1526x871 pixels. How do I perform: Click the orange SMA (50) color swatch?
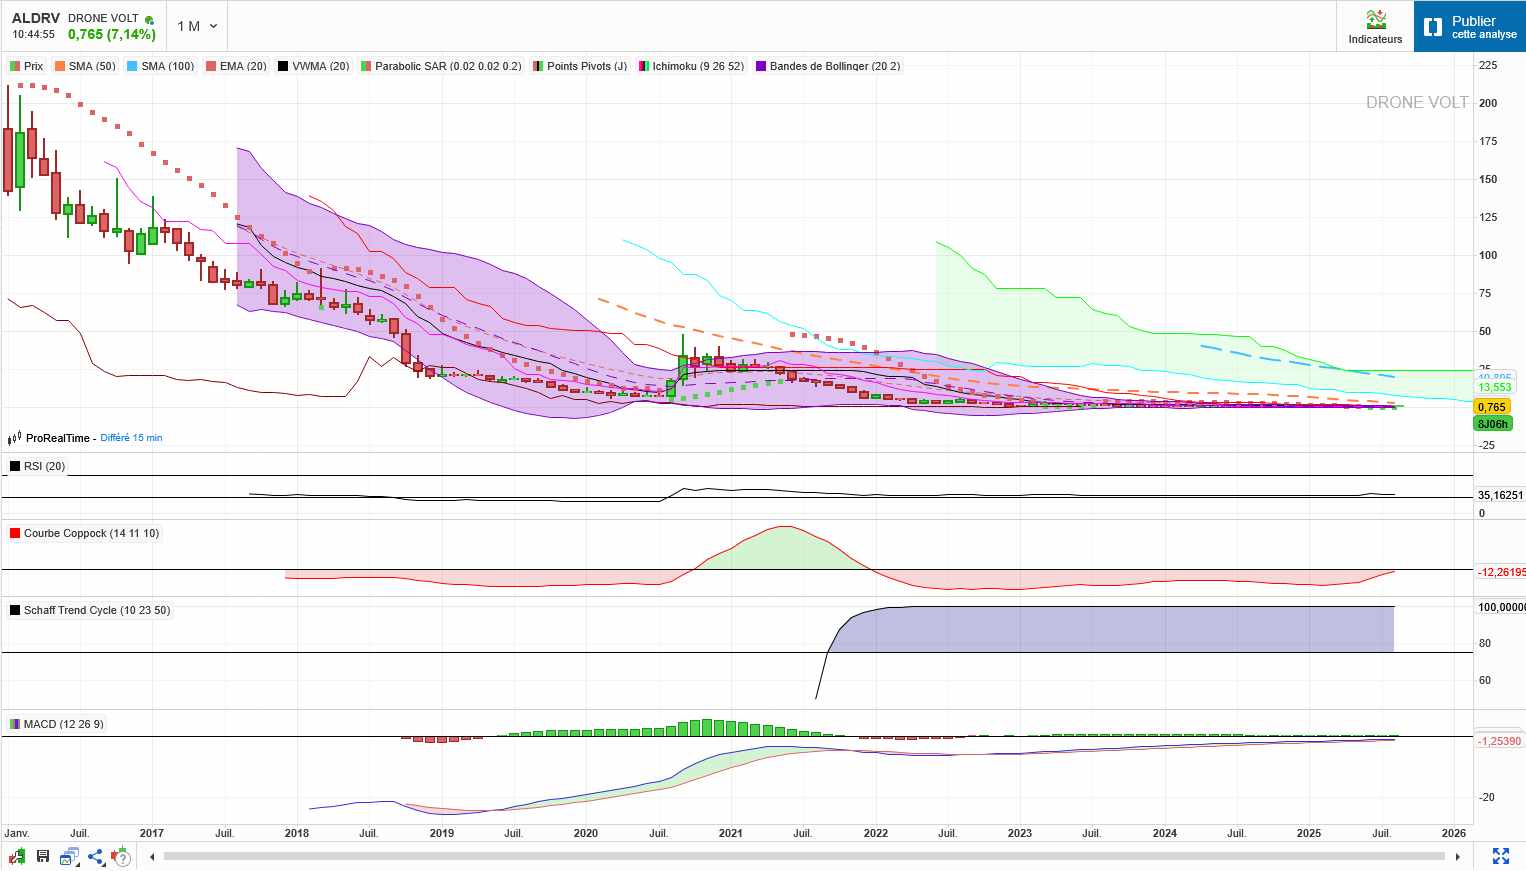pos(60,66)
